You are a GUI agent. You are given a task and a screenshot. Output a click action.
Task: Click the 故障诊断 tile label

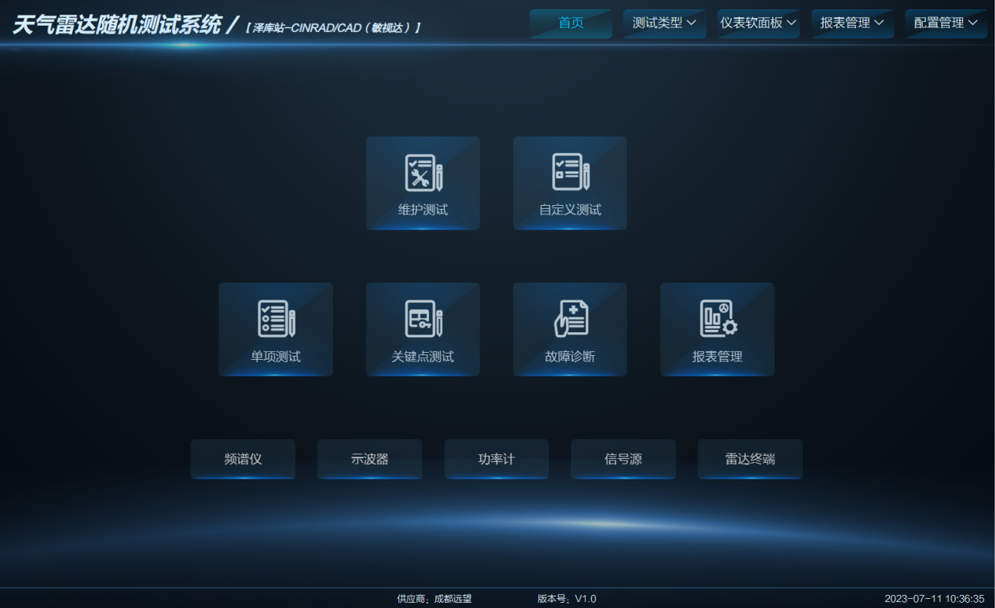pyautogui.click(x=570, y=356)
